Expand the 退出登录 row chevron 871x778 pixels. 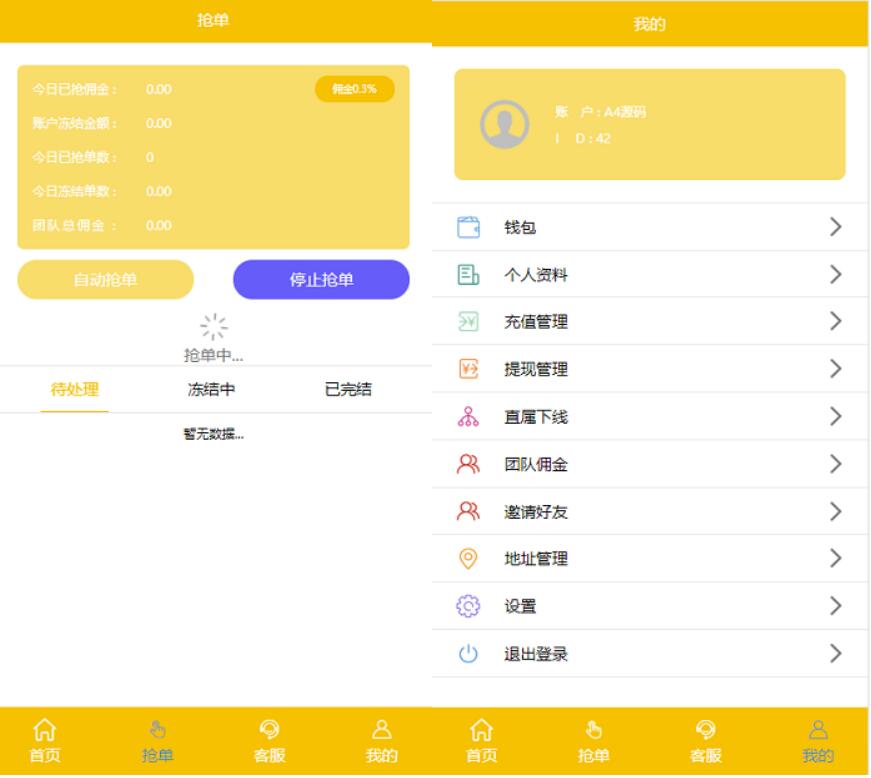click(835, 654)
